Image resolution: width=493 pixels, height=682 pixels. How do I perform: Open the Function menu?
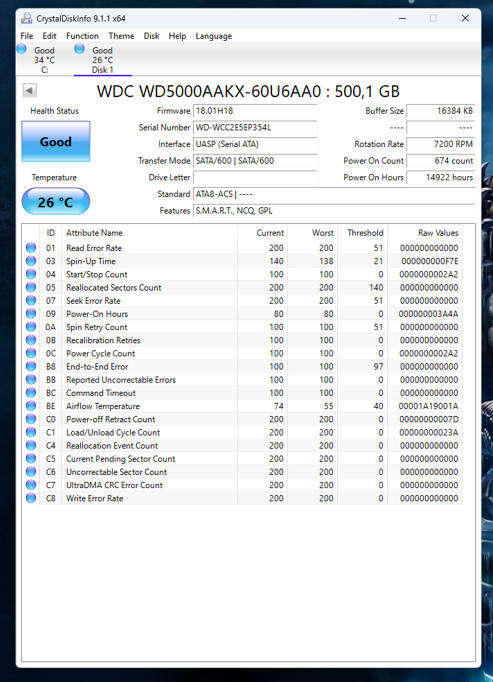(82, 36)
